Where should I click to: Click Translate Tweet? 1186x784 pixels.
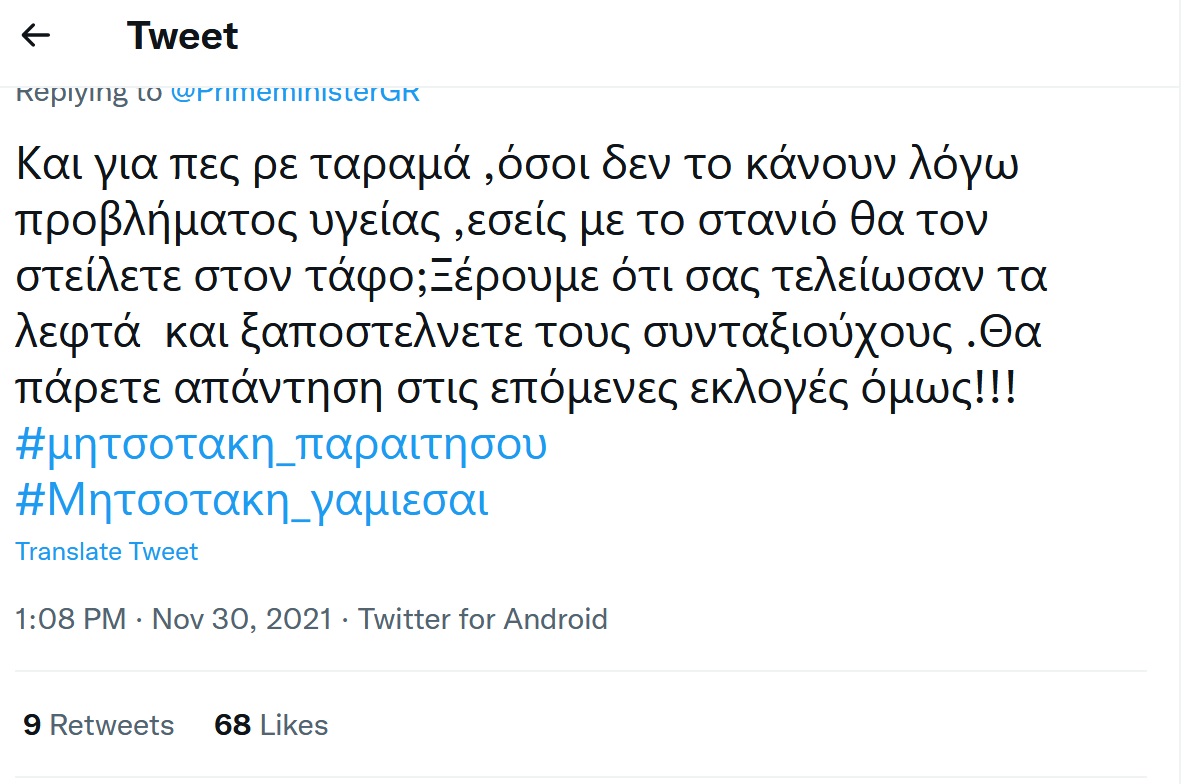click(x=107, y=552)
